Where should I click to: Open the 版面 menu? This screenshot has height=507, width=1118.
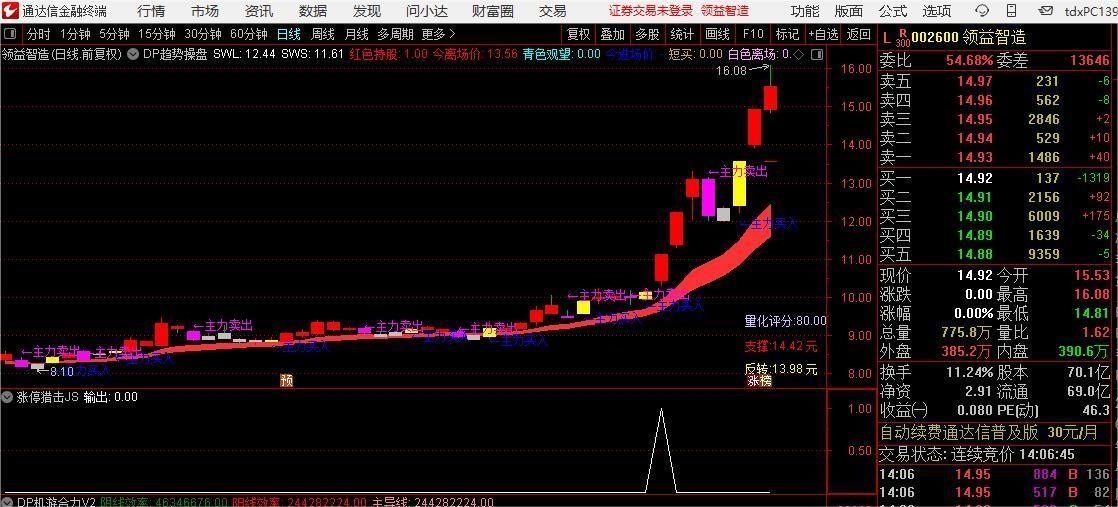(x=848, y=11)
